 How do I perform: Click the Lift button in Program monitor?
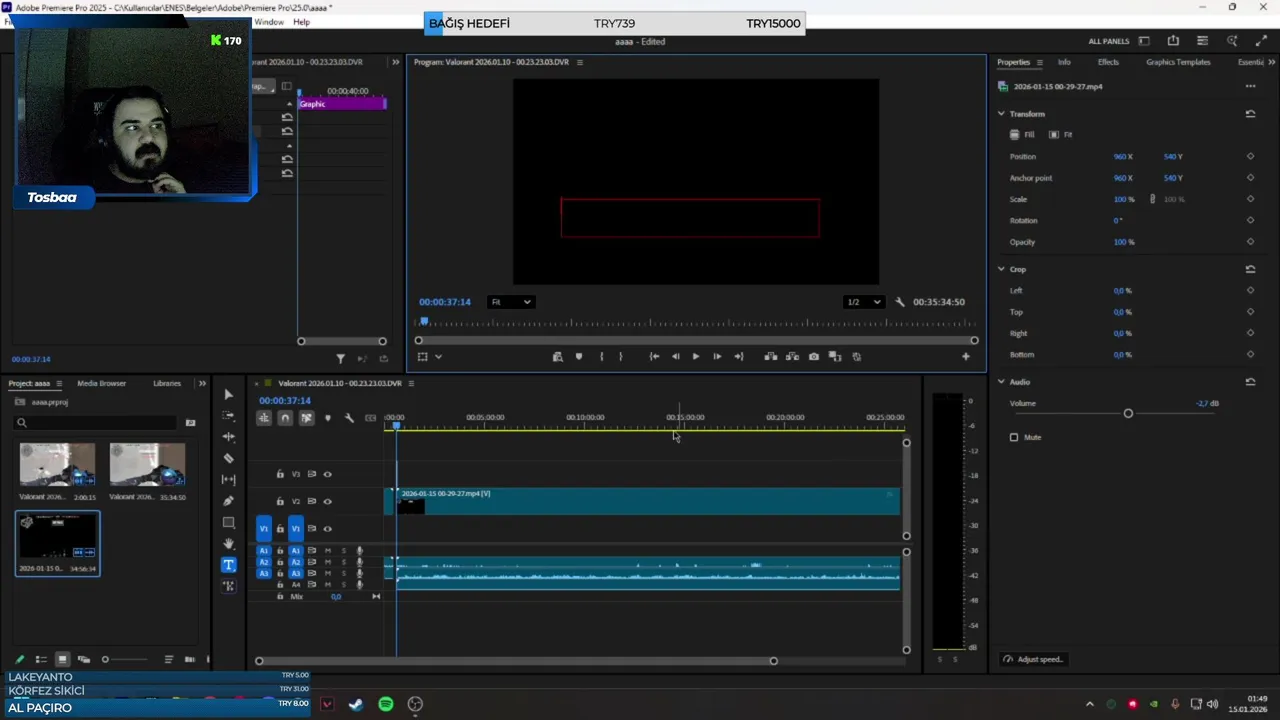click(x=771, y=357)
